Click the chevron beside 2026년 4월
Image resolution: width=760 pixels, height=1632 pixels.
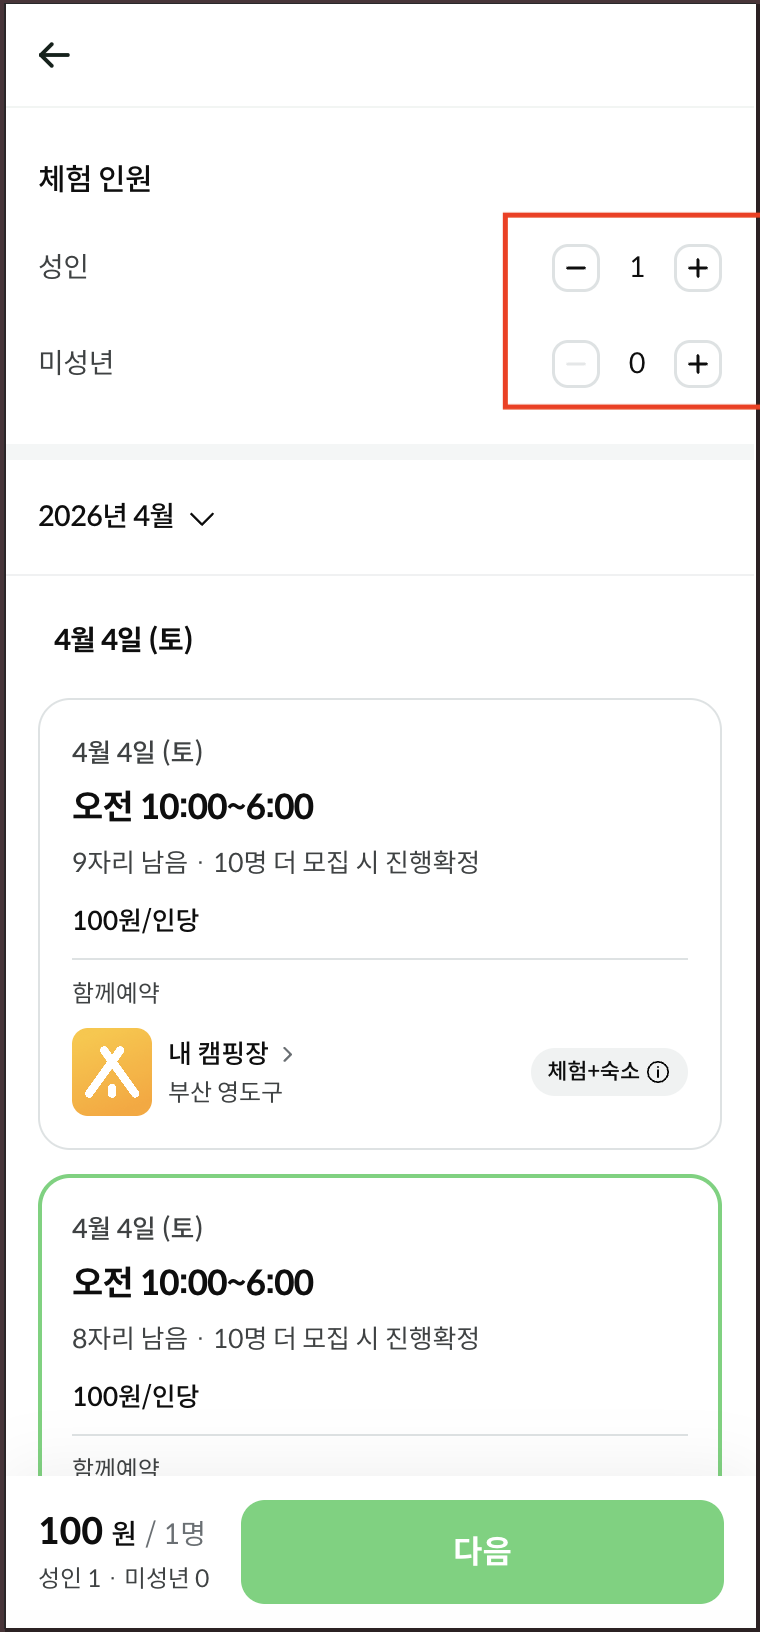pos(202,518)
